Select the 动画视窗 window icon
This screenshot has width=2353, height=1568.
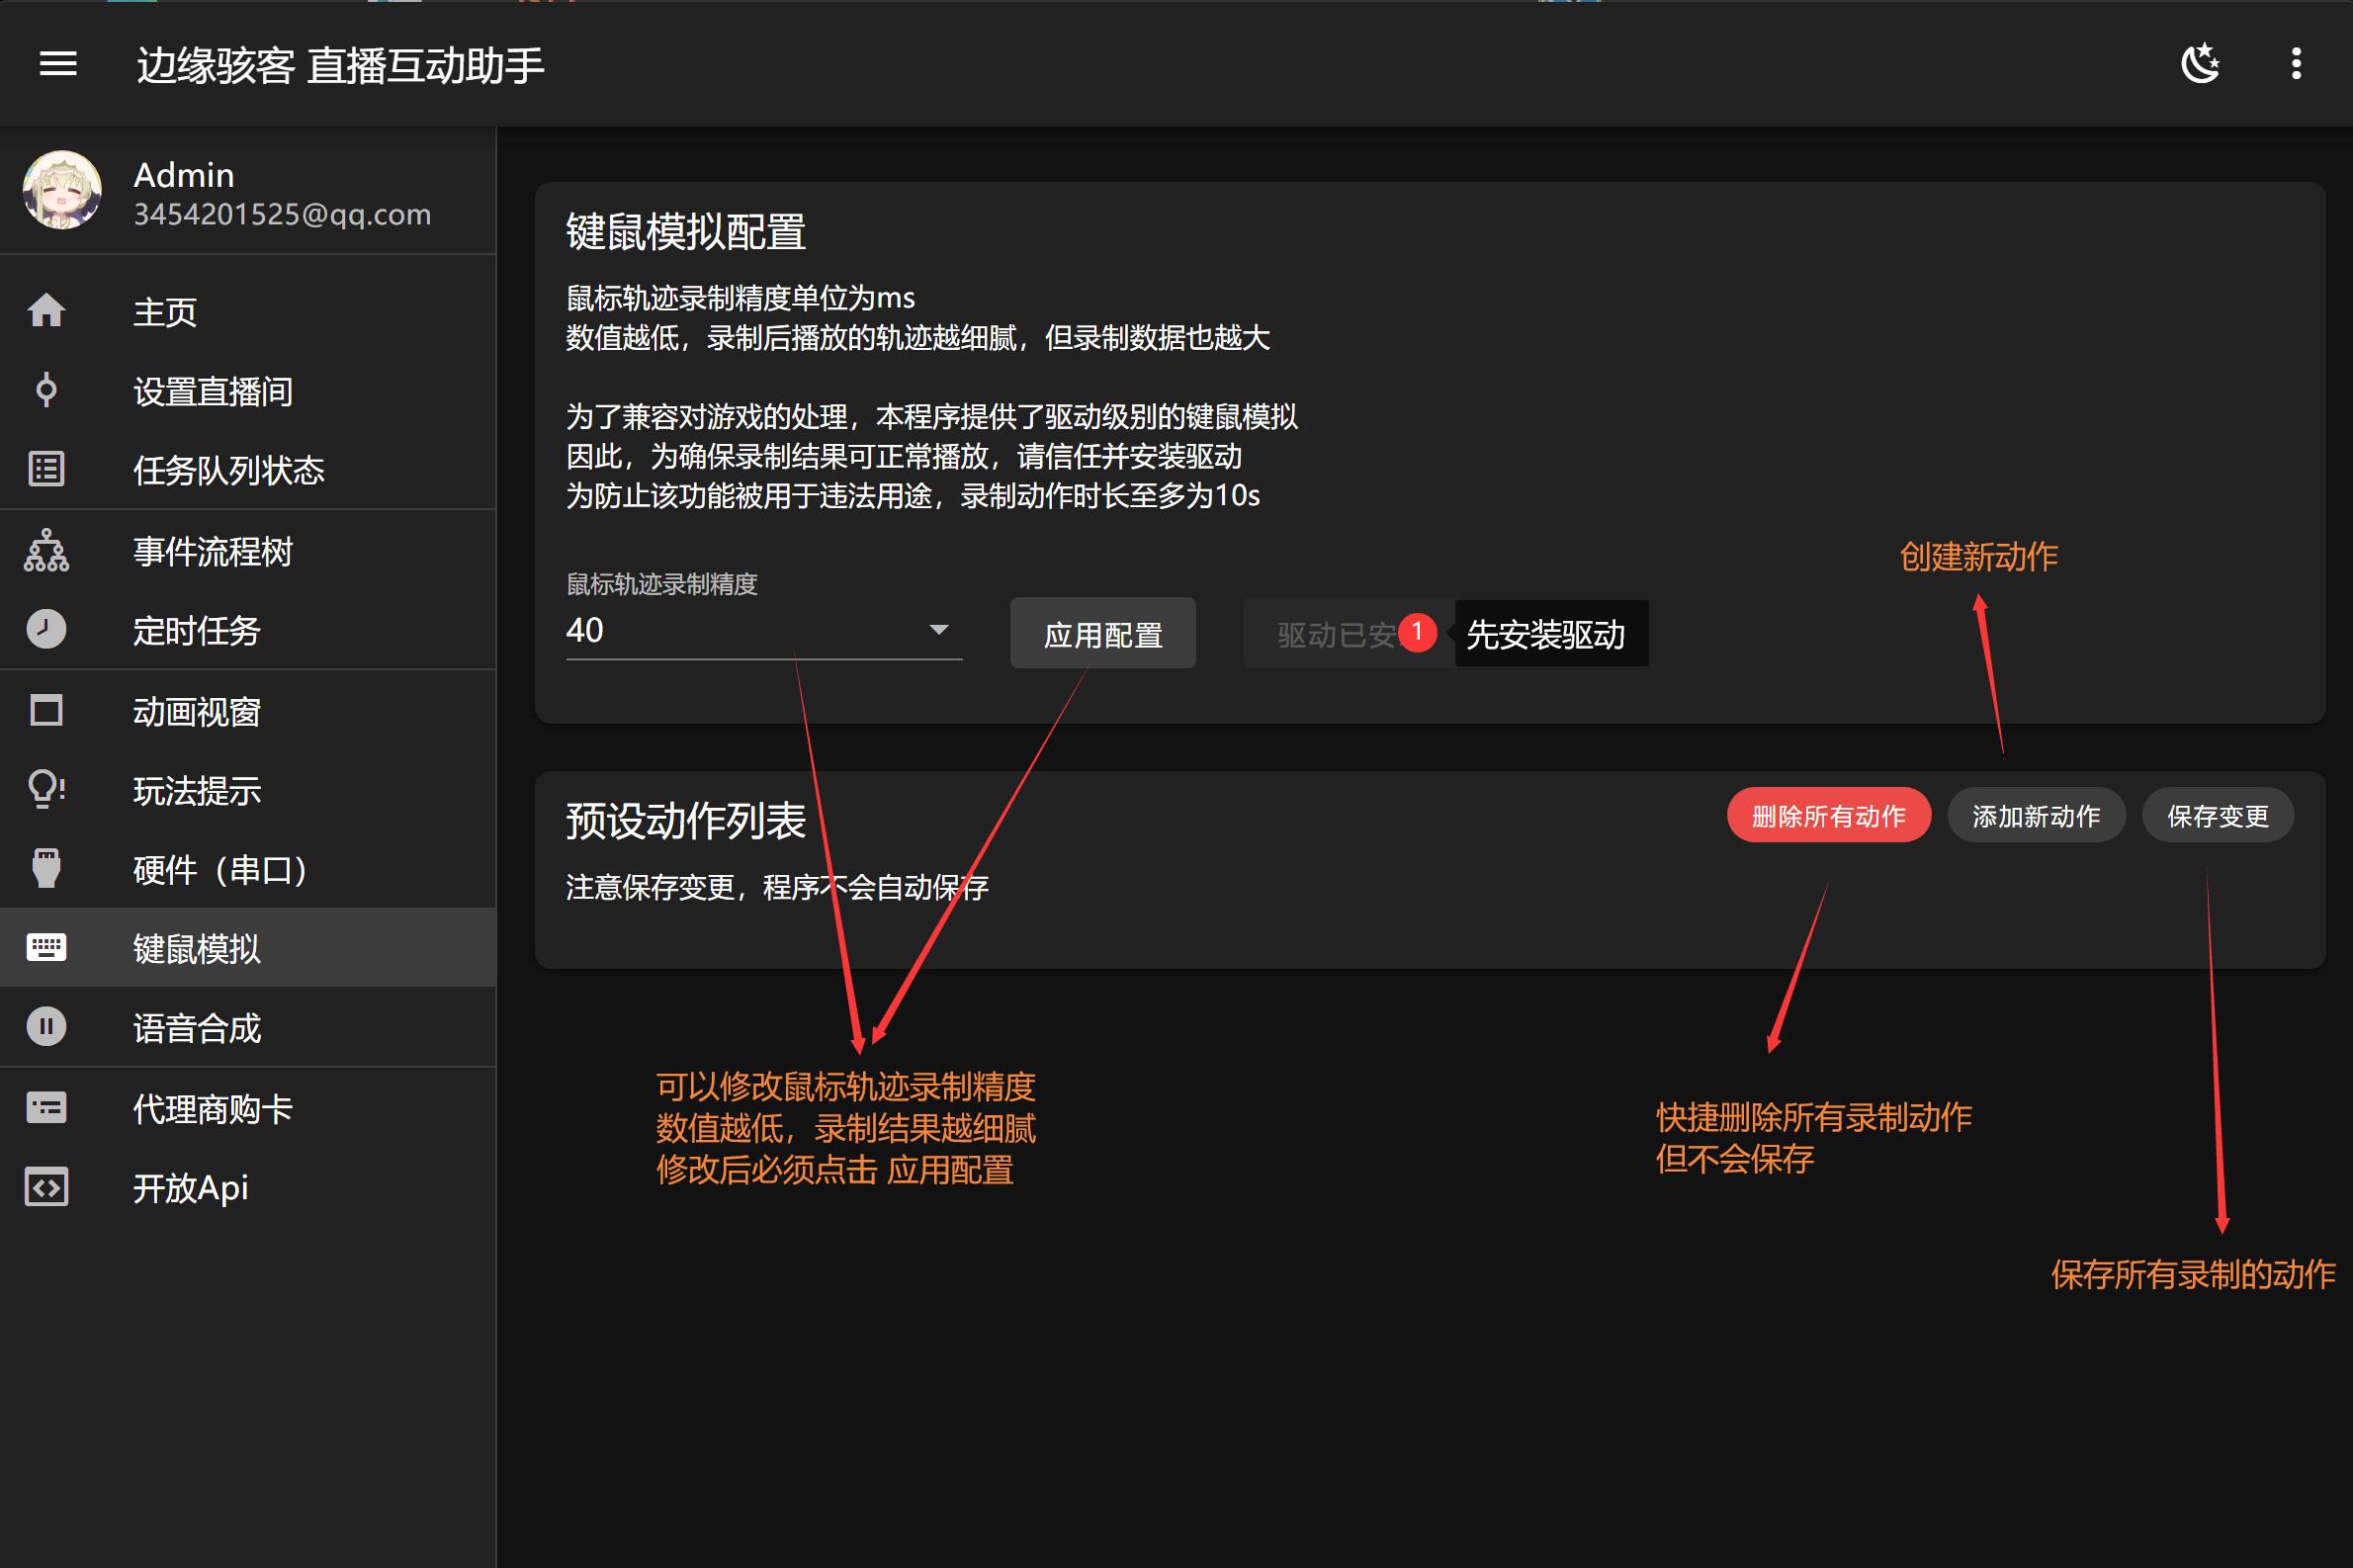pos(47,710)
